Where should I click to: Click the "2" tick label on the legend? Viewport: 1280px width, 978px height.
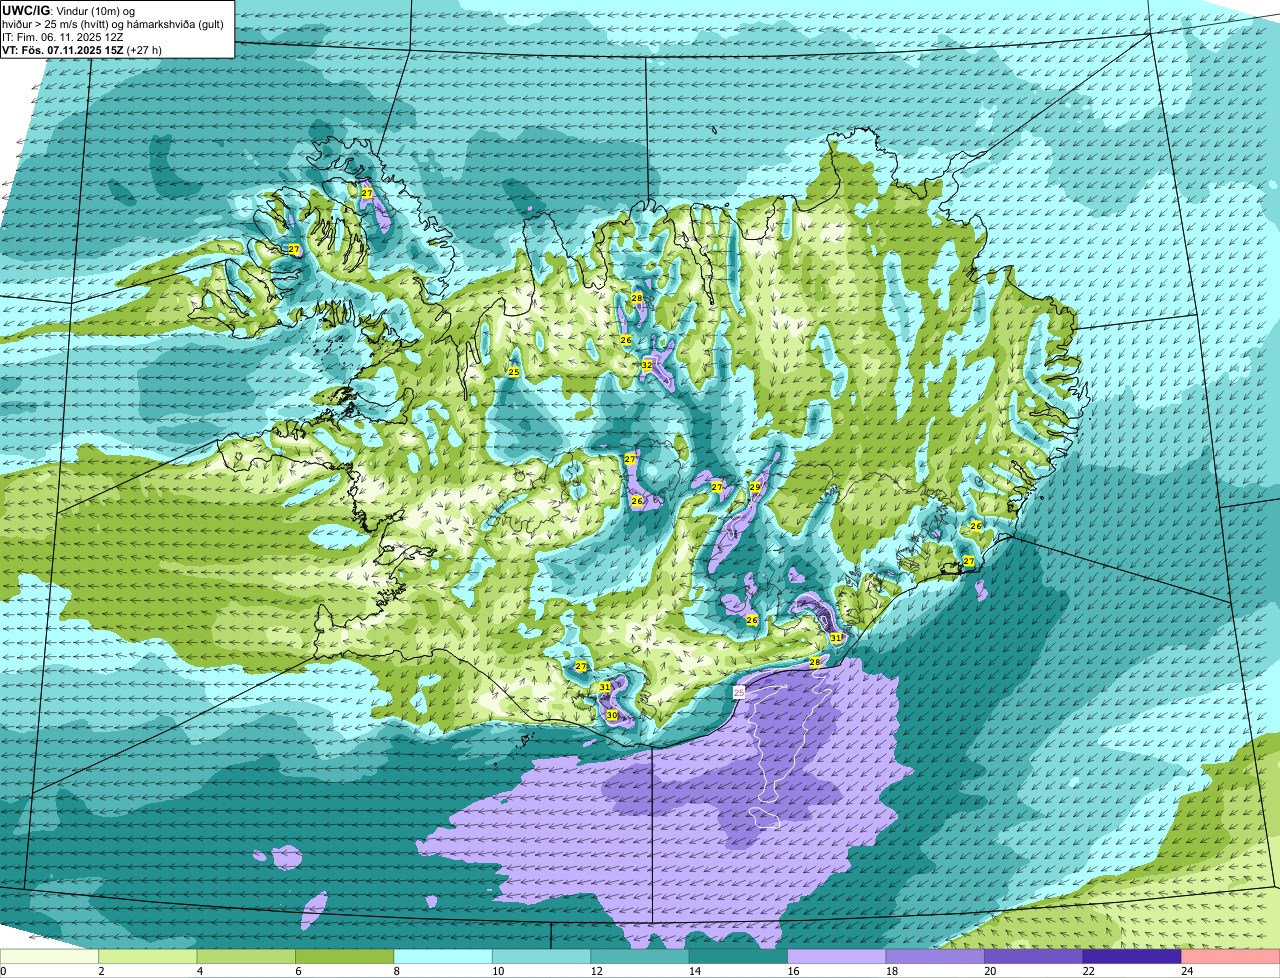click(x=101, y=970)
